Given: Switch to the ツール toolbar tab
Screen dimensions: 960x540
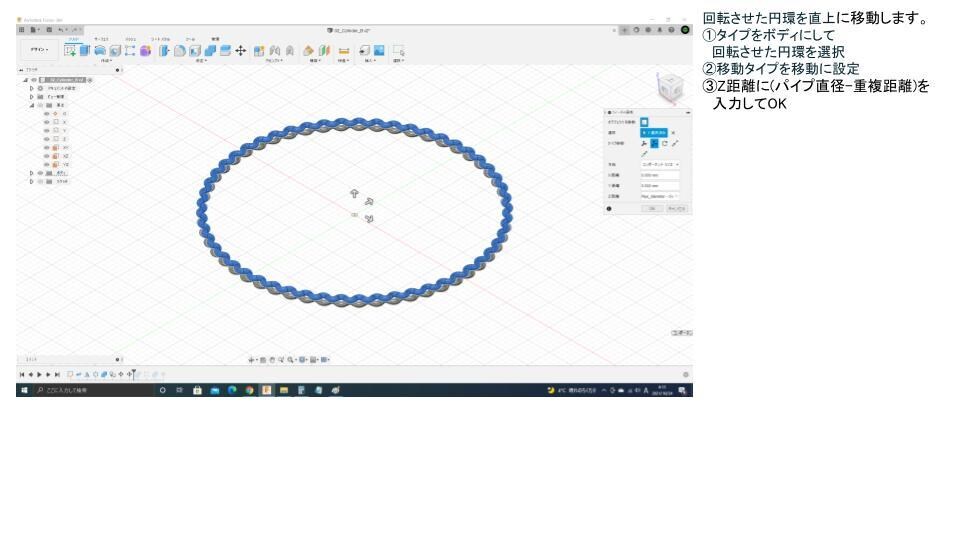Looking at the screenshot, I should tap(190, 39).
